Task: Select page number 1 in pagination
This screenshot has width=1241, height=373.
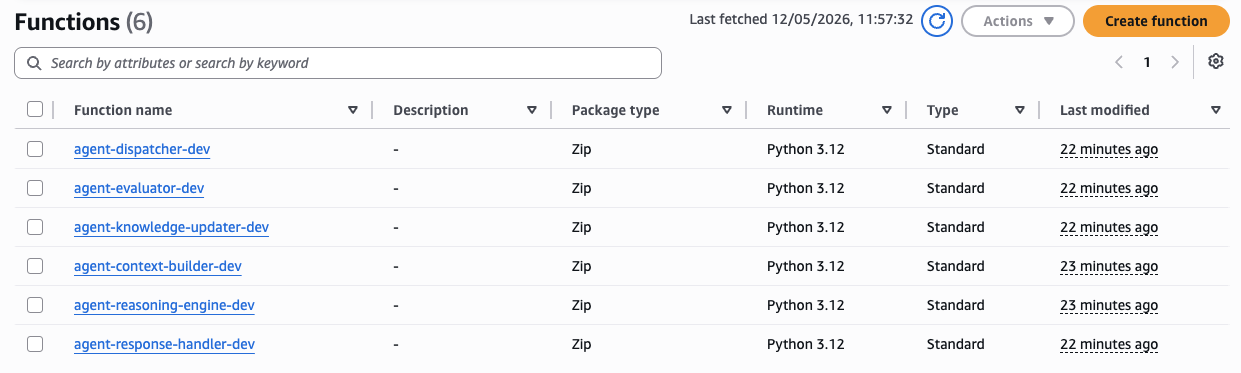Action: [x=1147, y=62]
